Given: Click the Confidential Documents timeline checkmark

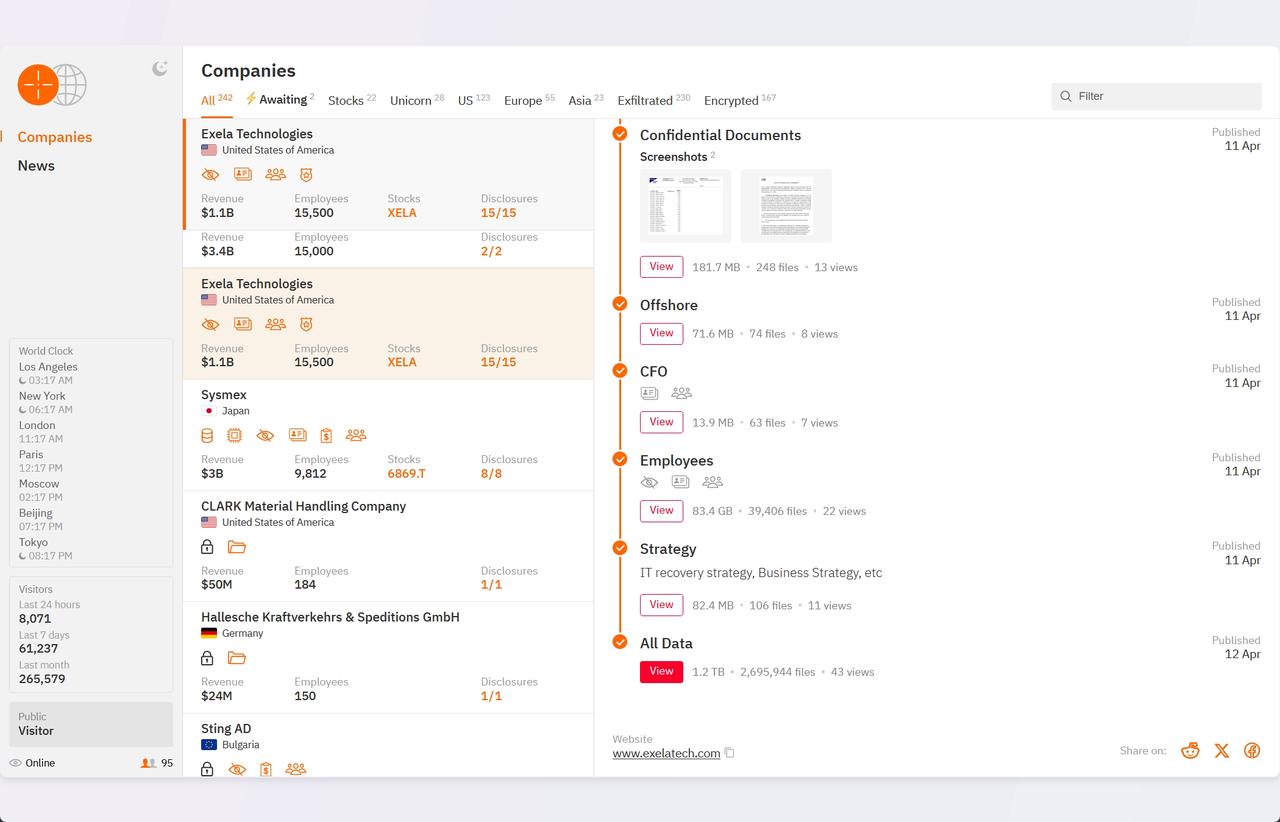Looking at the screenshot, I should 620,134.
